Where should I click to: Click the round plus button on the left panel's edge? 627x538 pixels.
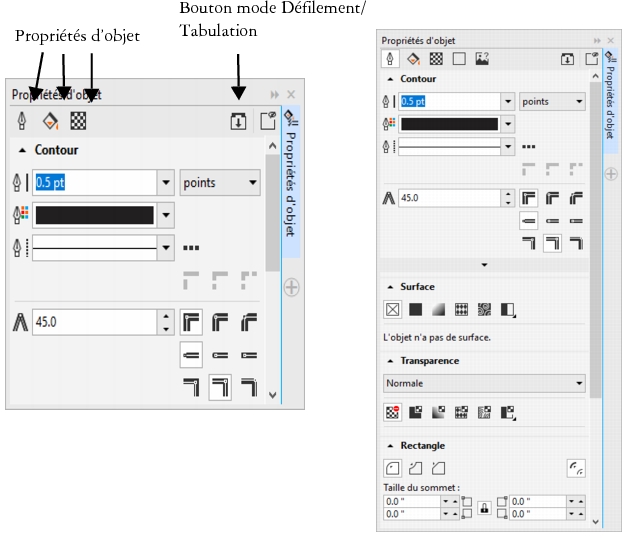(x=291, y=287)
